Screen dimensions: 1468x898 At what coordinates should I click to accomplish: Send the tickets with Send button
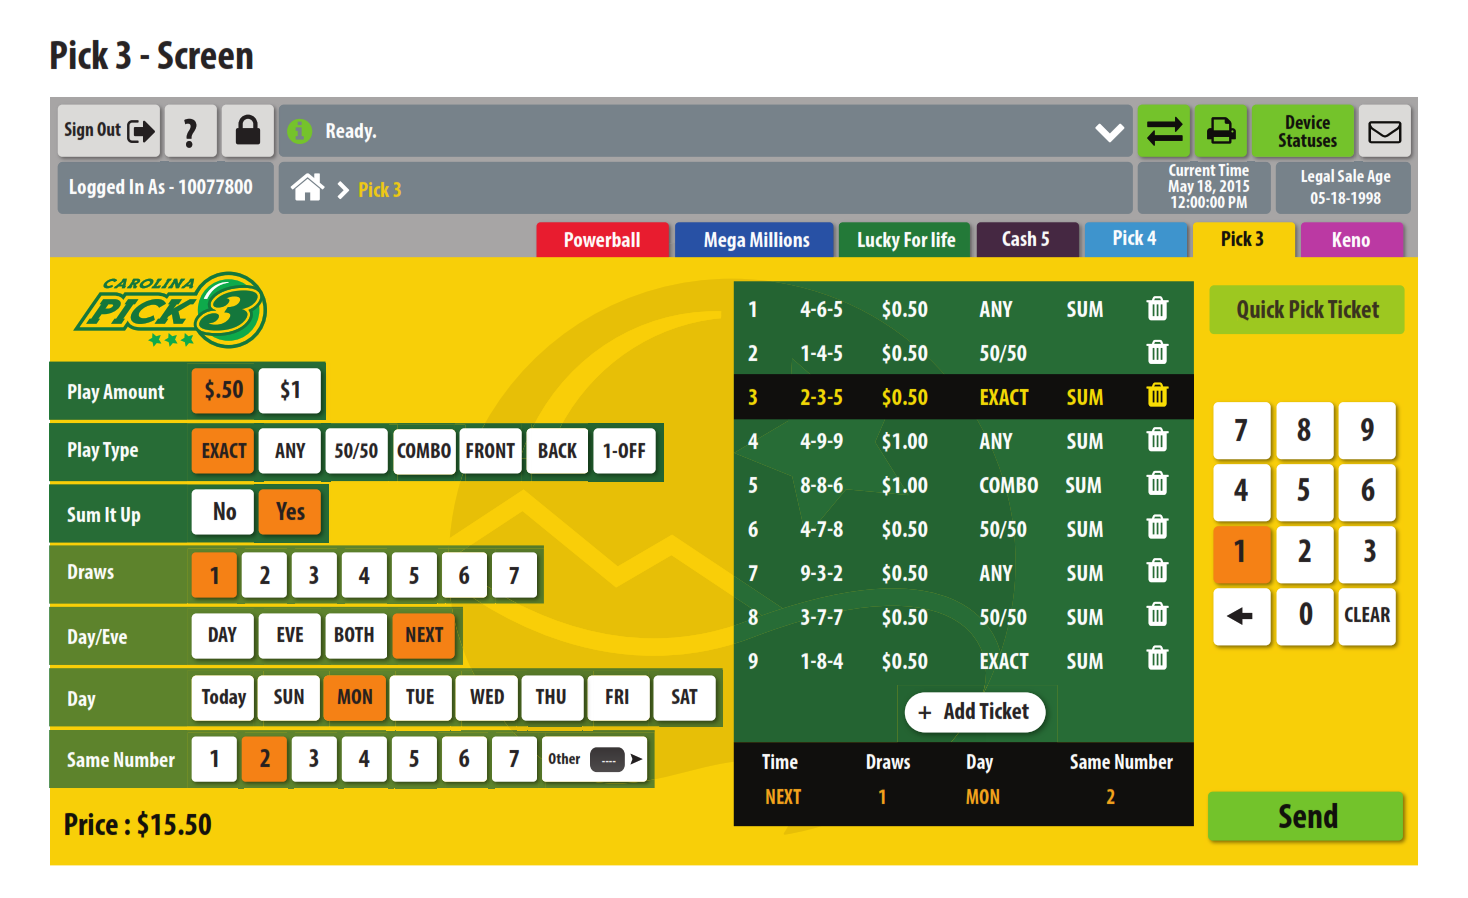[x=1307, y=817]
